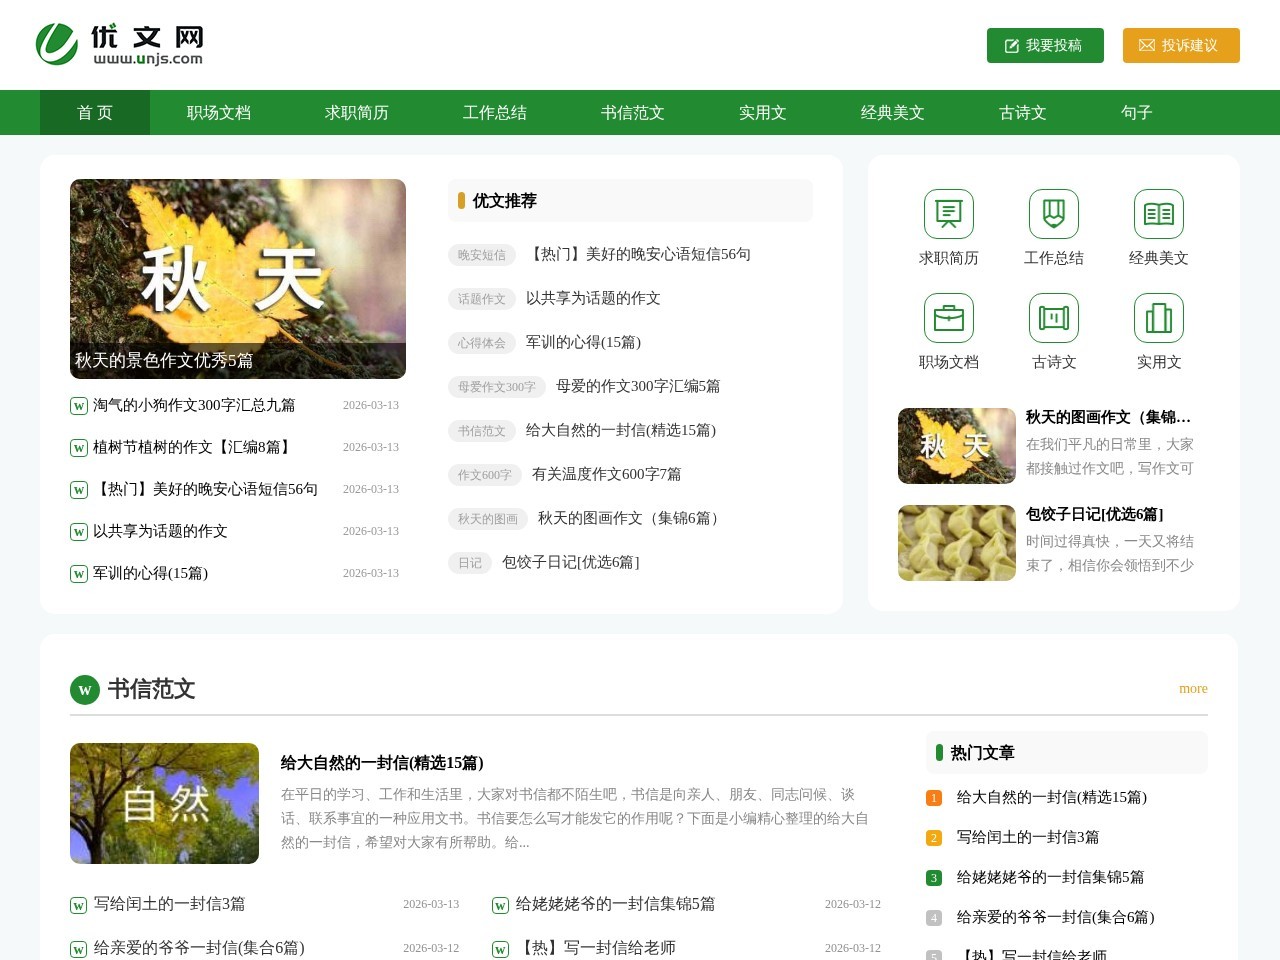The image size is (1280, 960).
Task: Click the pencil icon on 我要投稿
Action: tap(1010, 45)
